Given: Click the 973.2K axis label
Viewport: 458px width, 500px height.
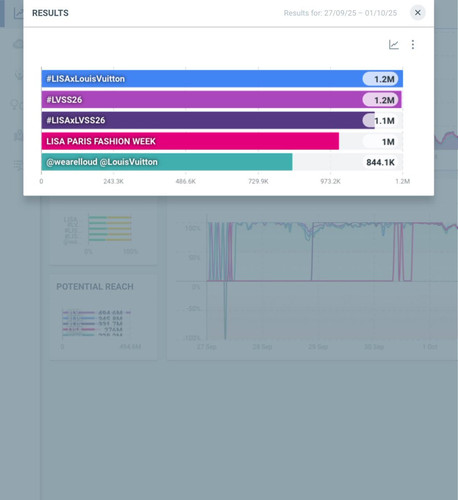Looking at the screenshot, I should pos(330,181).
